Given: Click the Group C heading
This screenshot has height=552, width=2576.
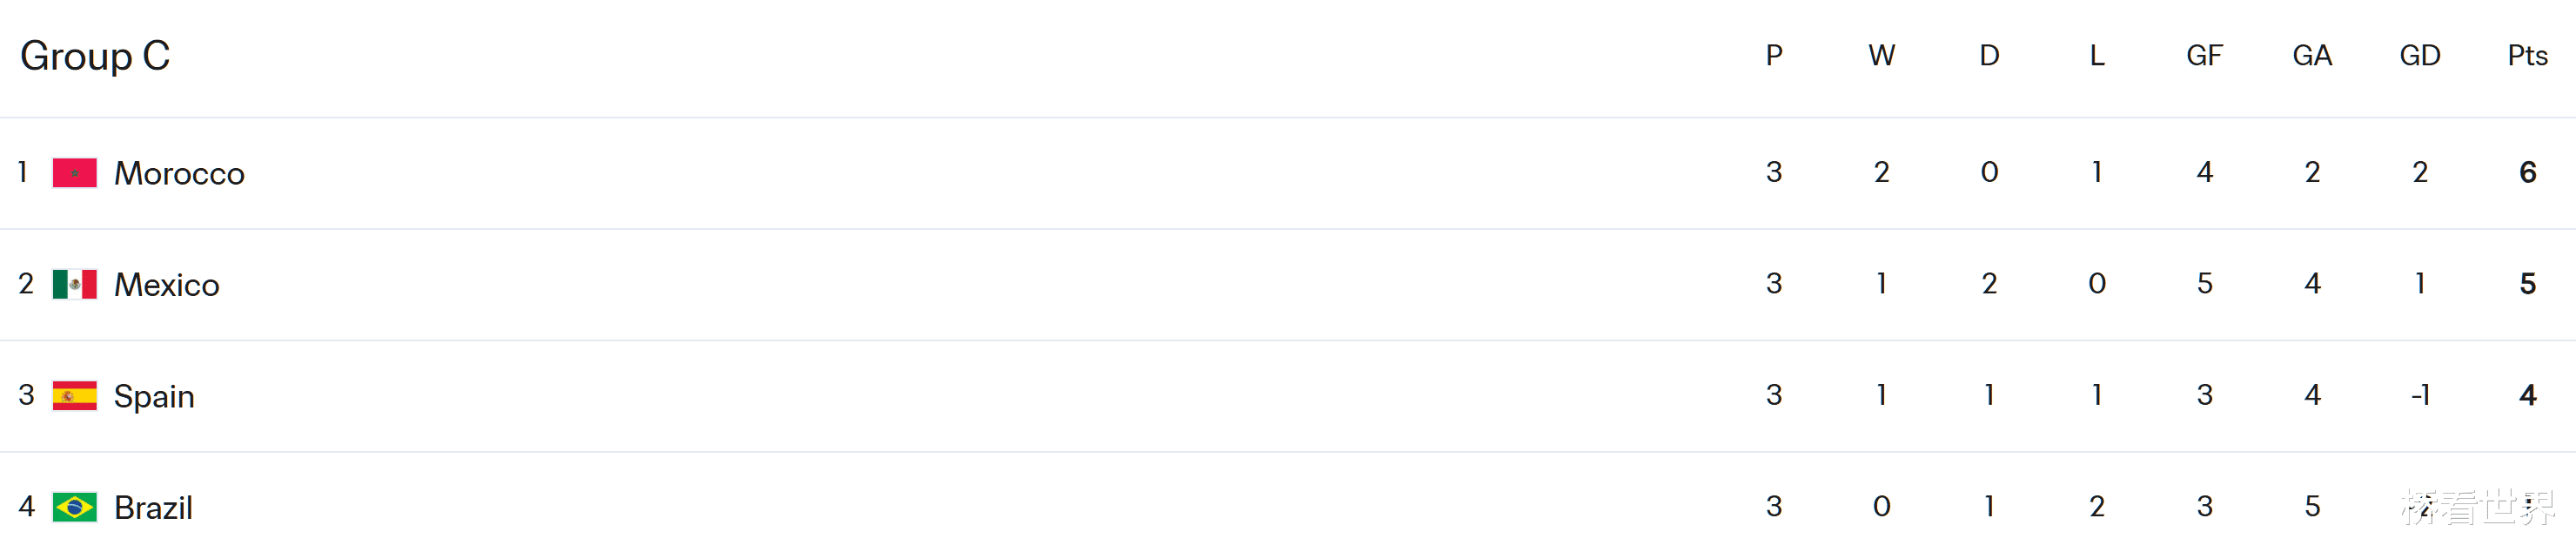Looking at the screenshot, I should coord(95,56).
